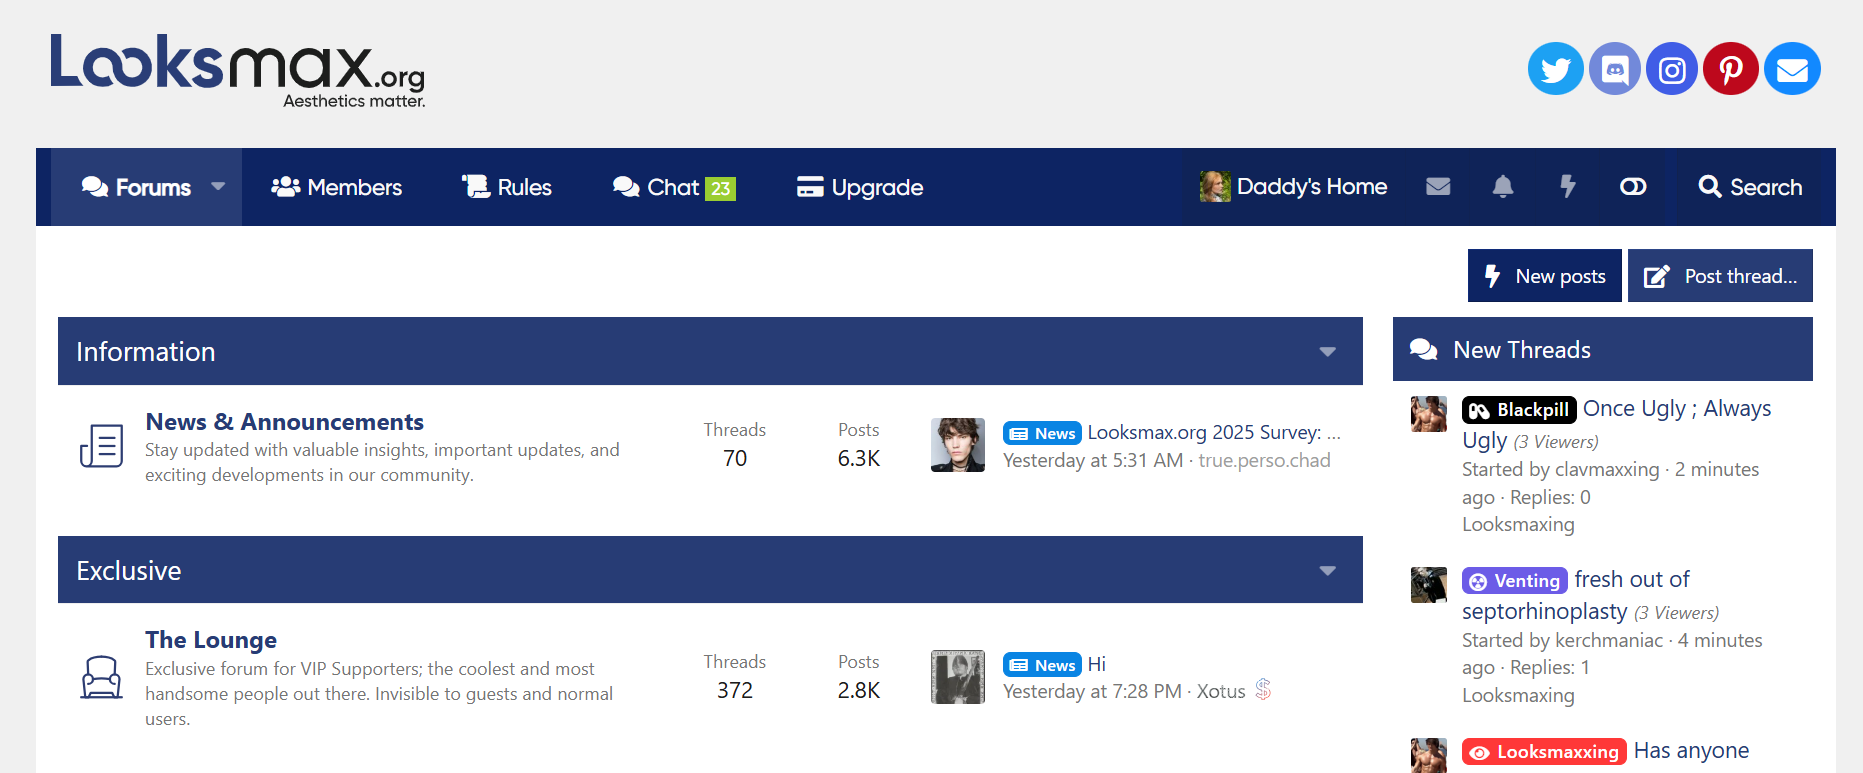Image resolution: width=1863 pixels, height=773 pixels.
Task: Click the Looksmax.org logo
Action: coord(238,70)
